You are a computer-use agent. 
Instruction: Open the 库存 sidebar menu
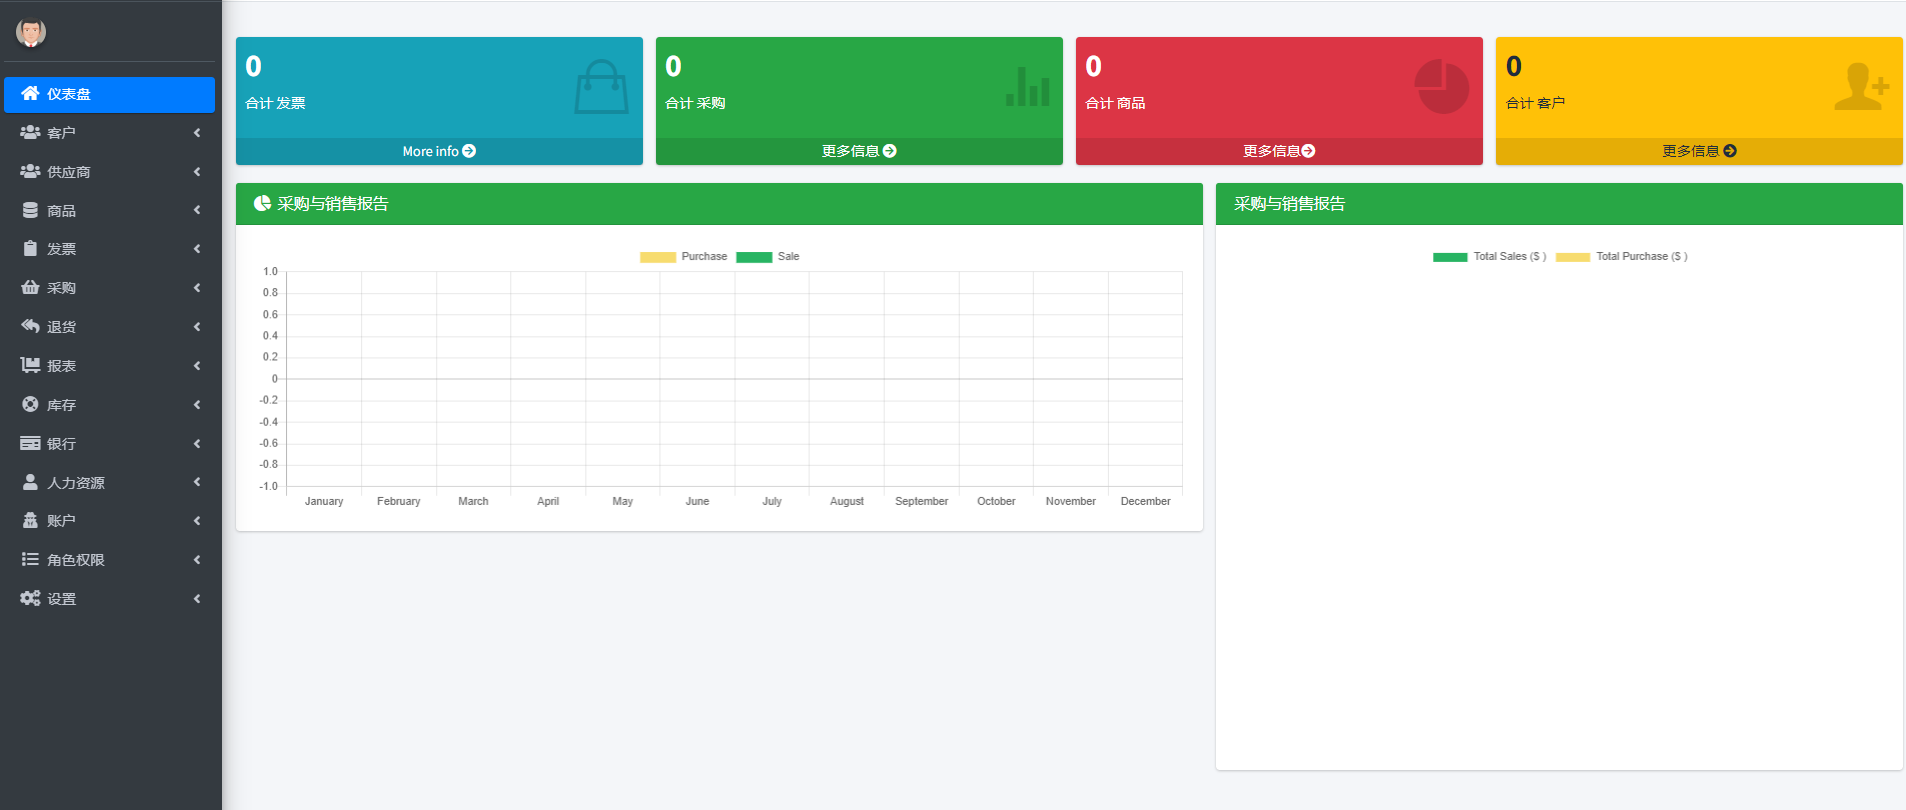click(61, 405)
